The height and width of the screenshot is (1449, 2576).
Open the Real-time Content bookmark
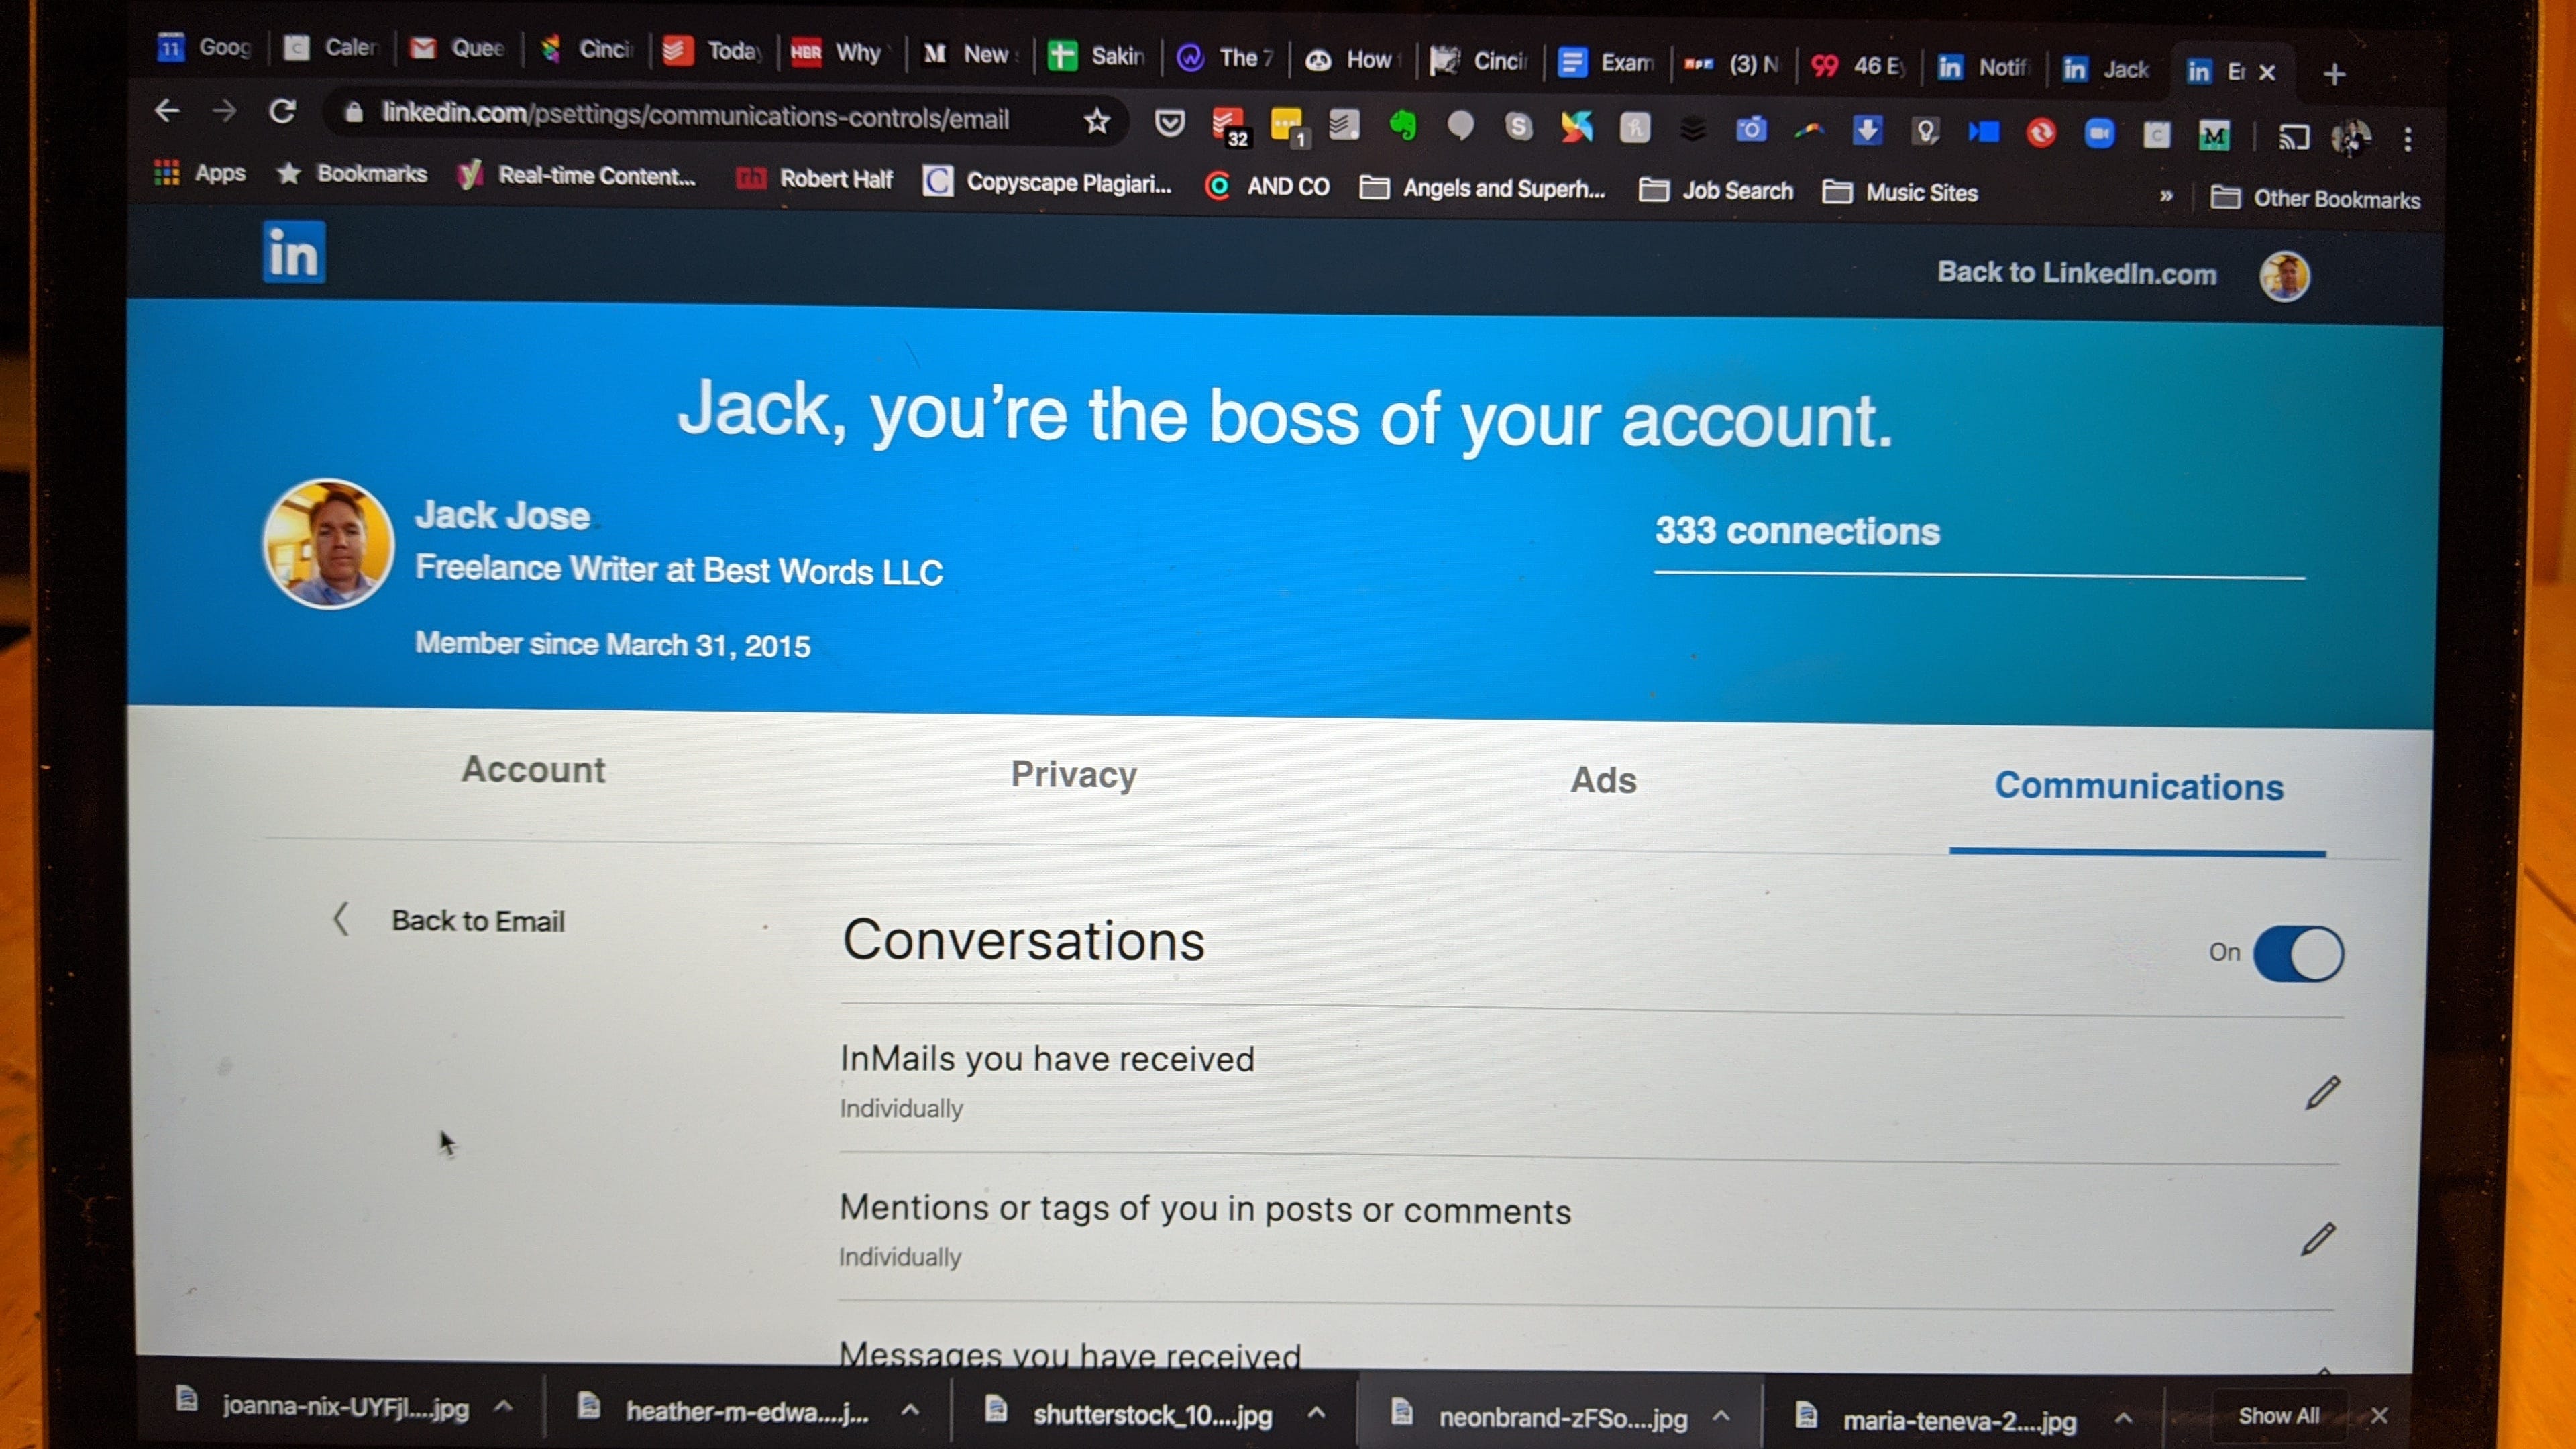pos(576,175)
